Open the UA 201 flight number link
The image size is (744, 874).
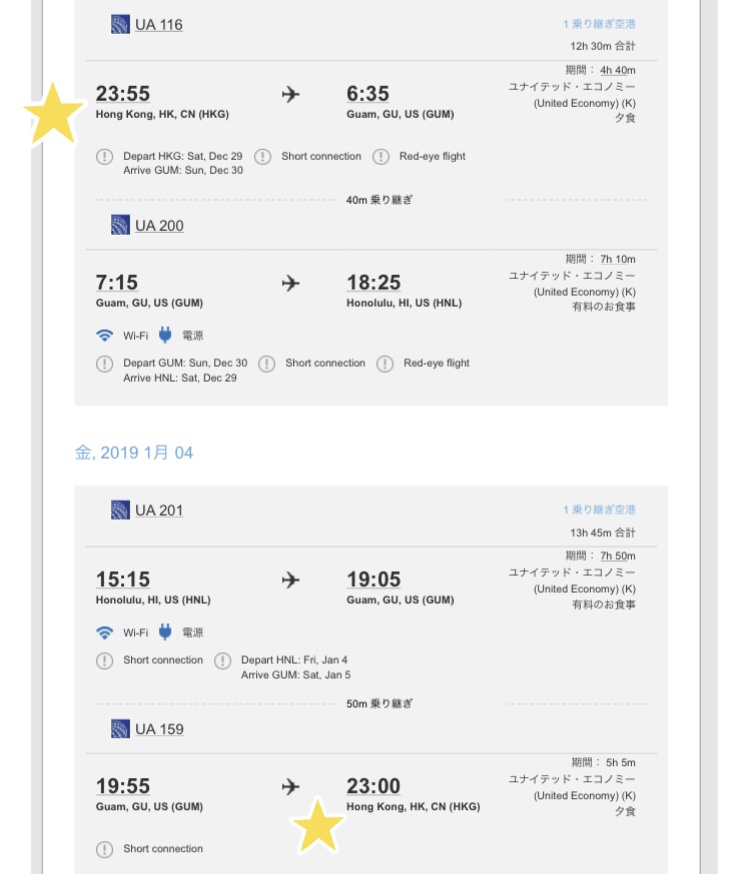point(159,511)
